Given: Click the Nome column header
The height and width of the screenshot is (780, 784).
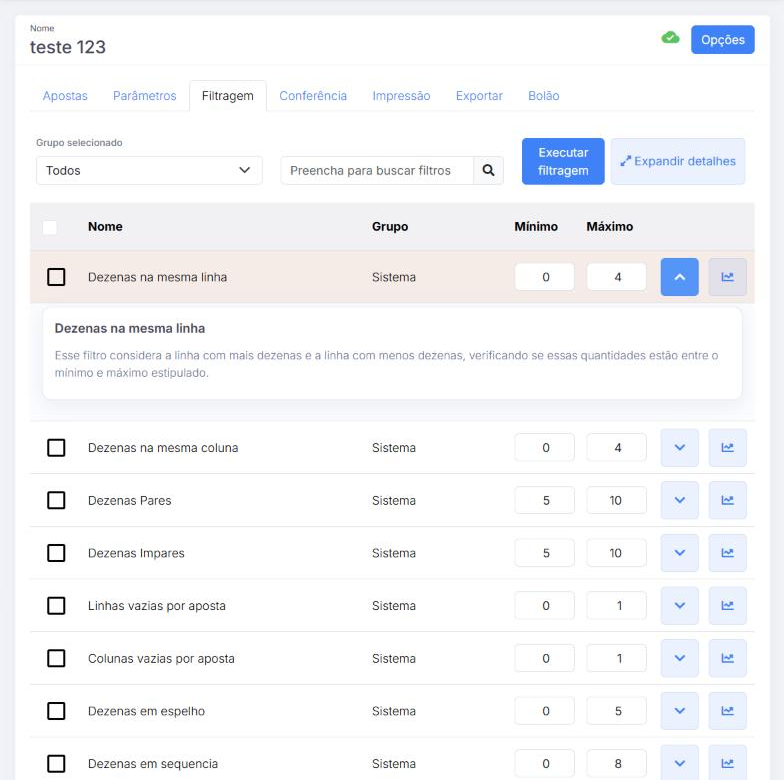Looking at the screenshot, I should 105,226.
